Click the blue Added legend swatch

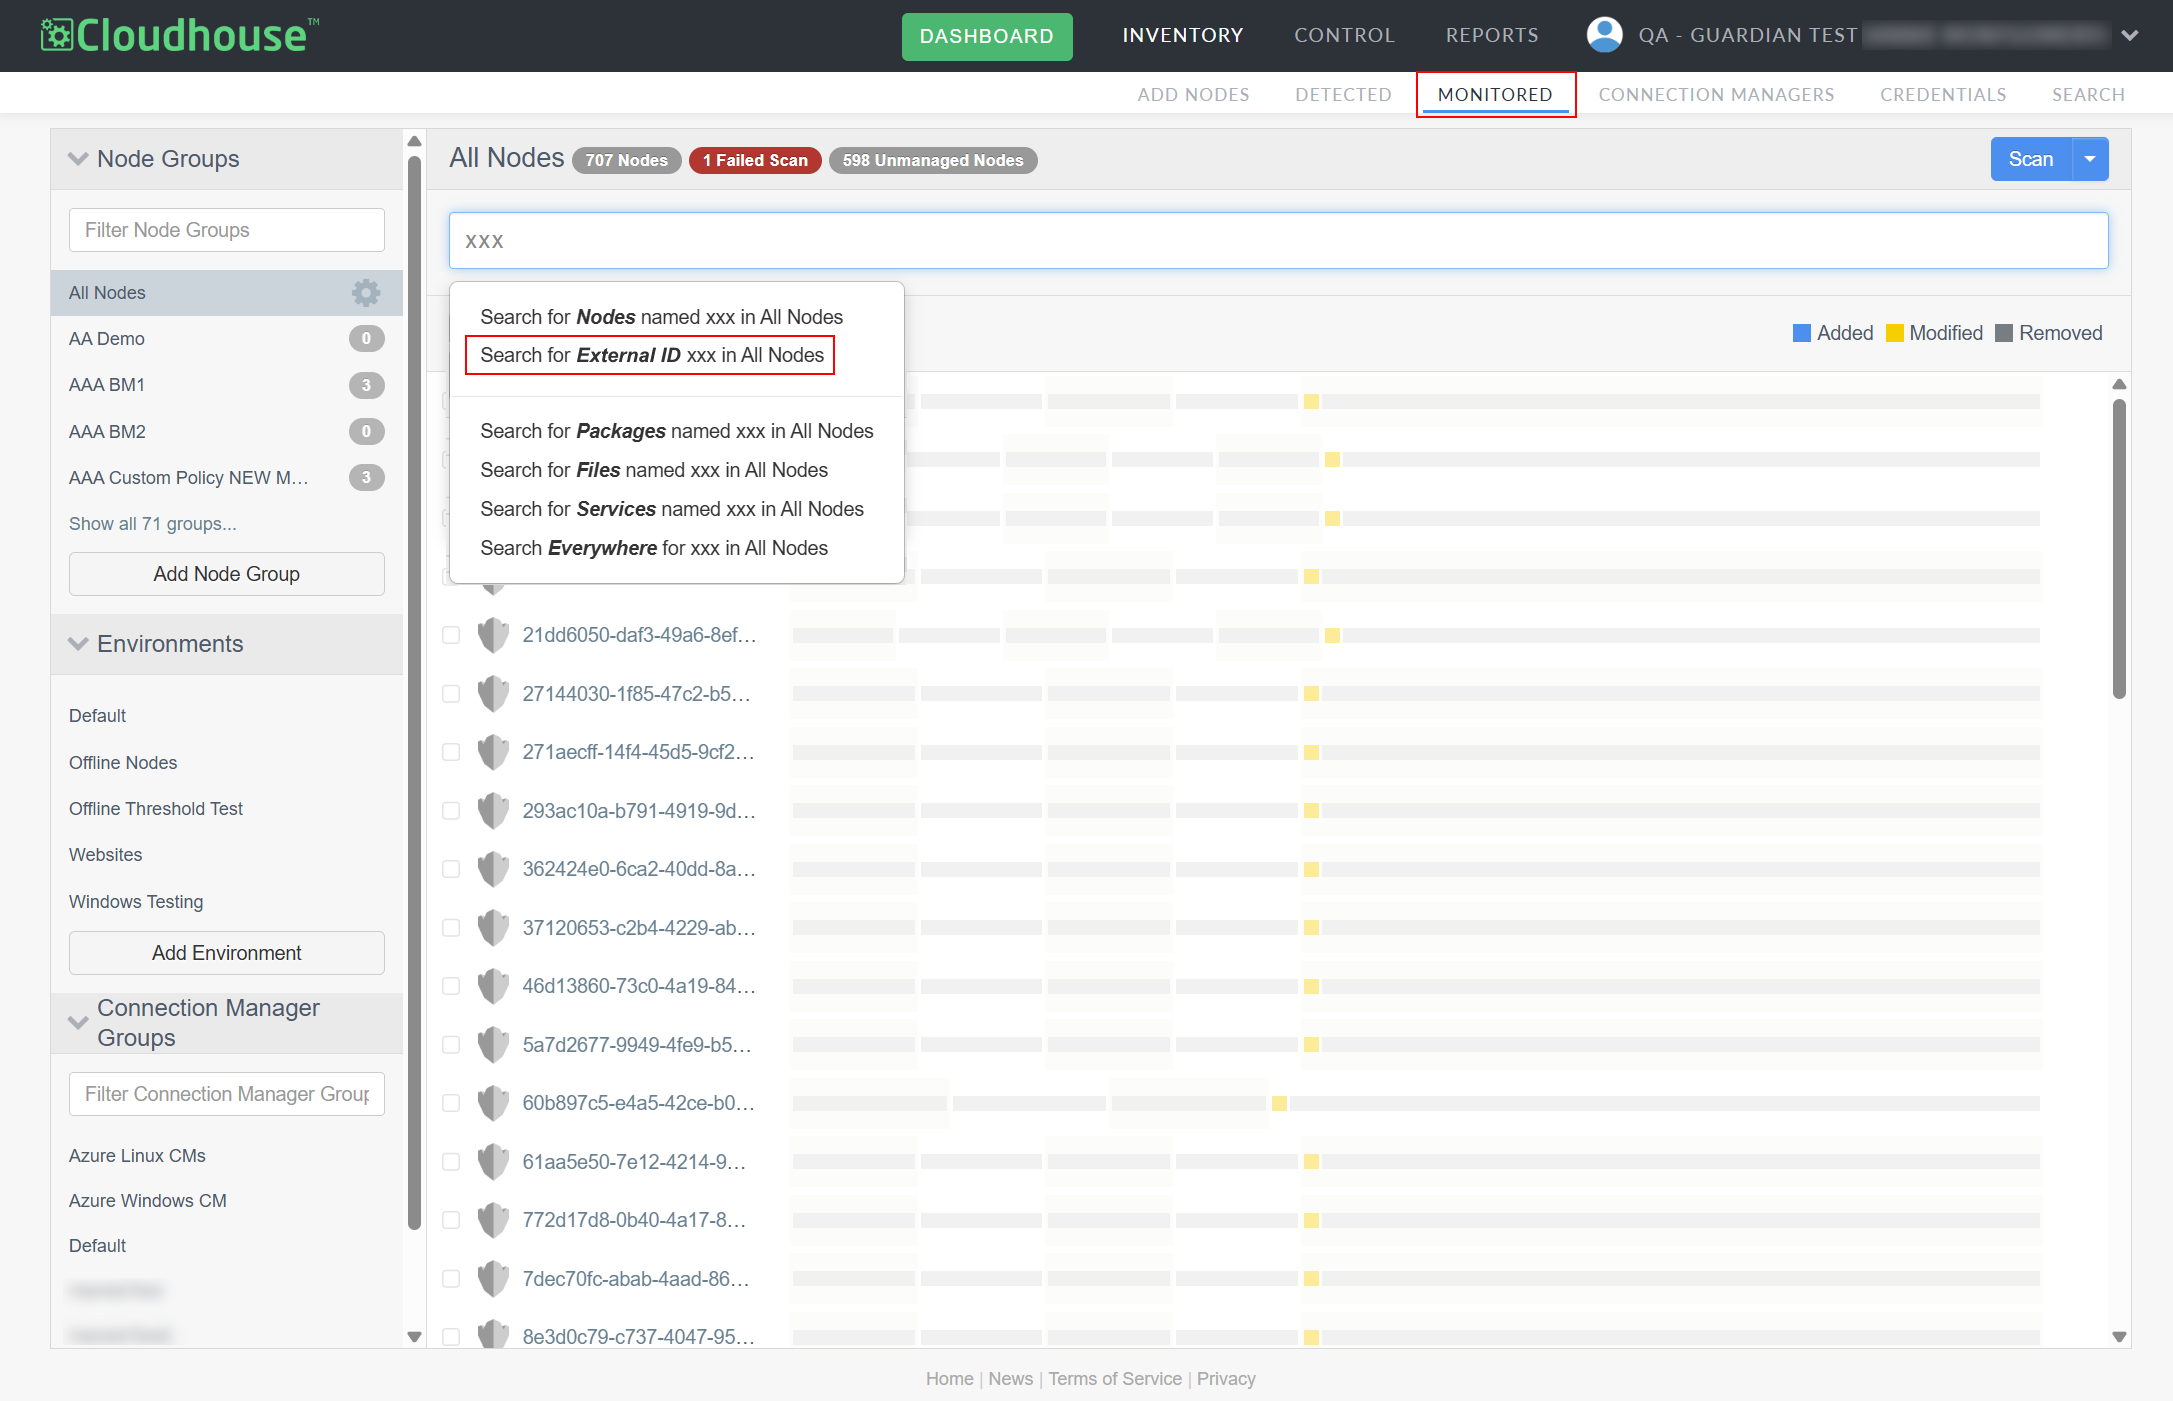pyautogui.click(x=1801, y=333)
